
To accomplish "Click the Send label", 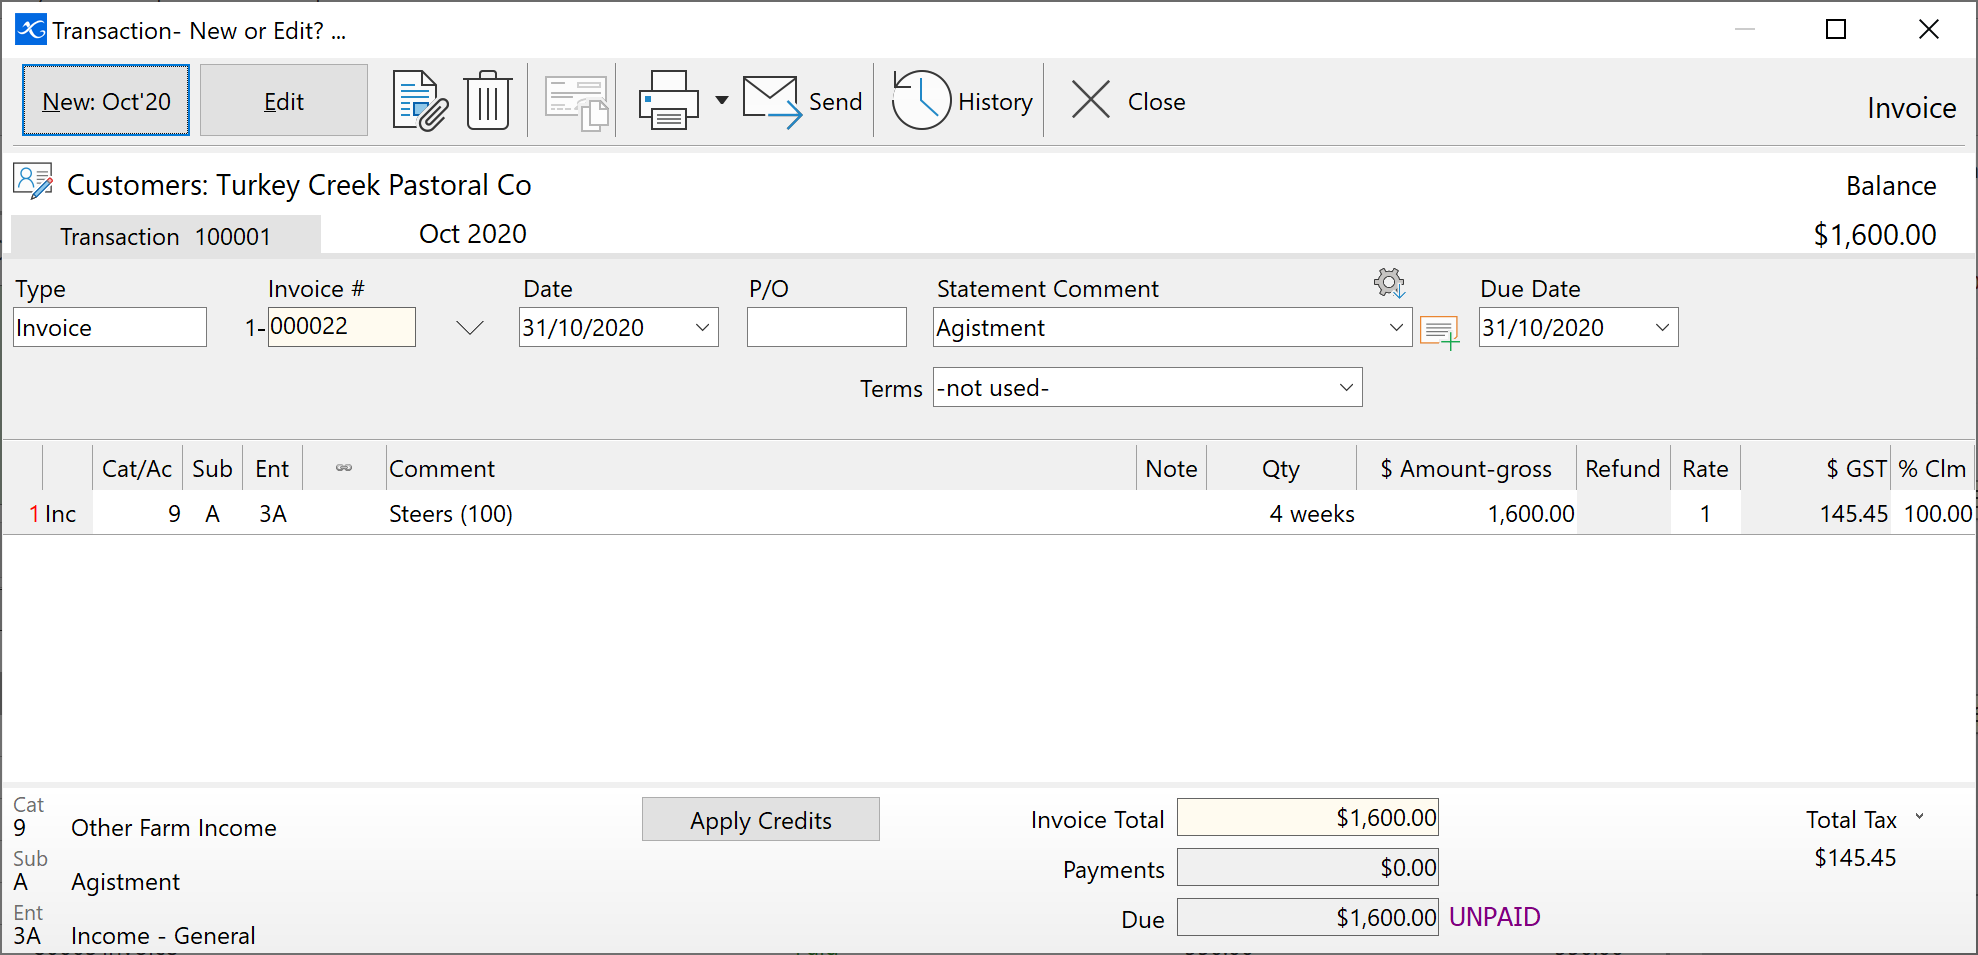I will coord(836,102).
